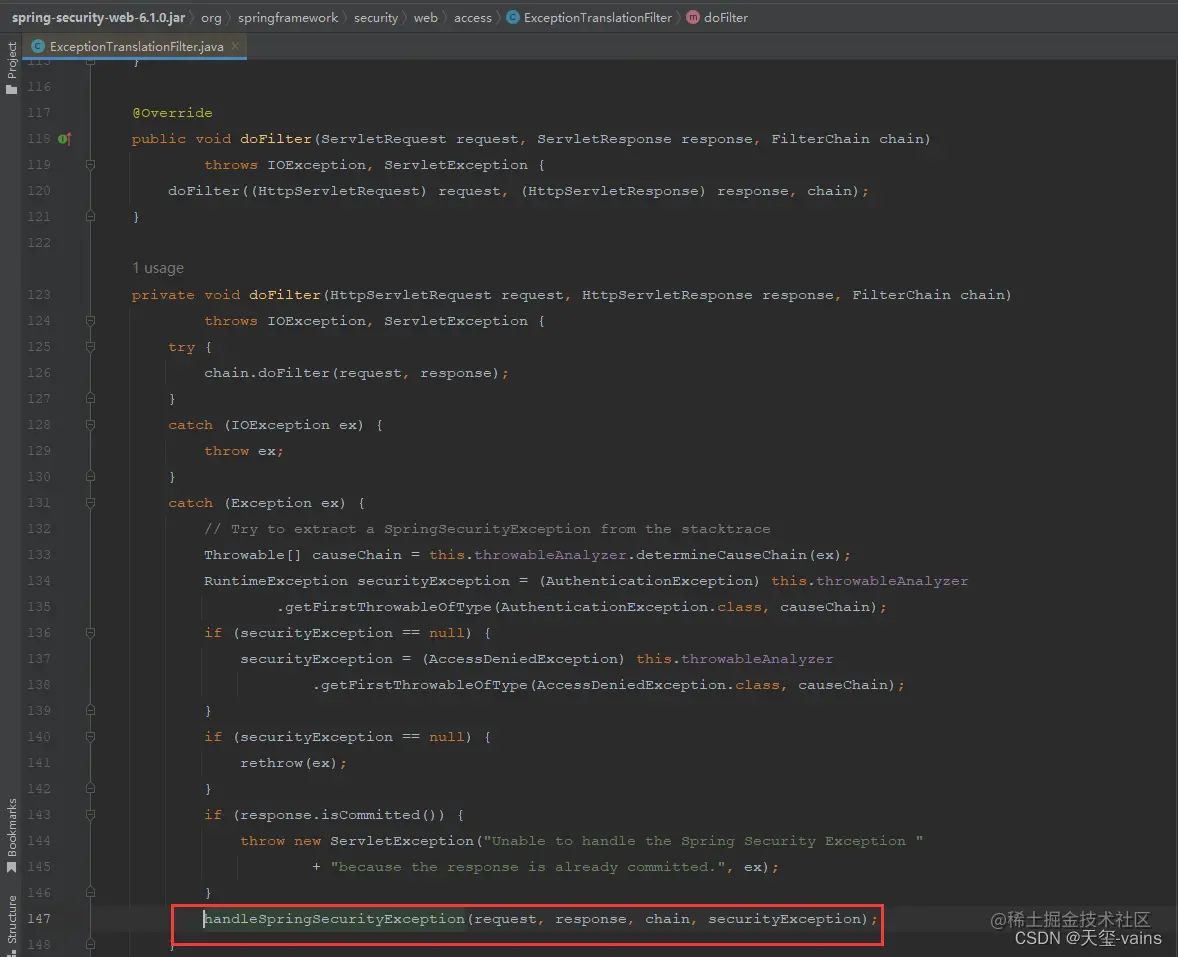Click the 'because the response is already committed' string
This screenshot has height=957, width=1178.
[x=527, y=867]
